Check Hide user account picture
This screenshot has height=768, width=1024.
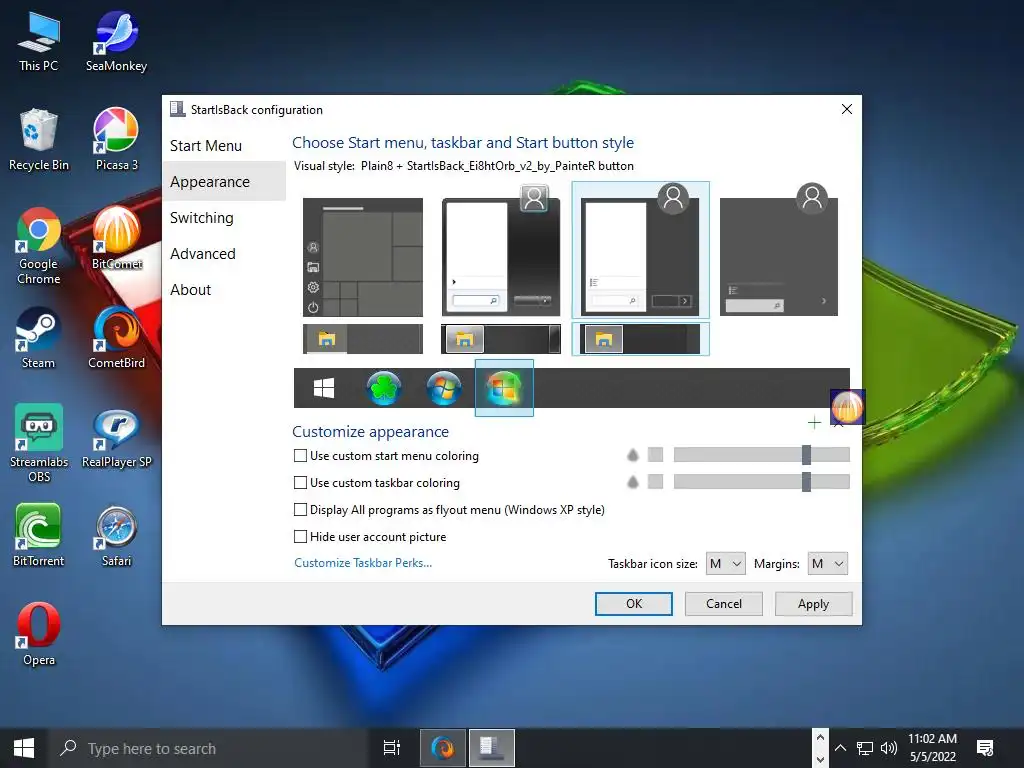(x=370, y=537)
